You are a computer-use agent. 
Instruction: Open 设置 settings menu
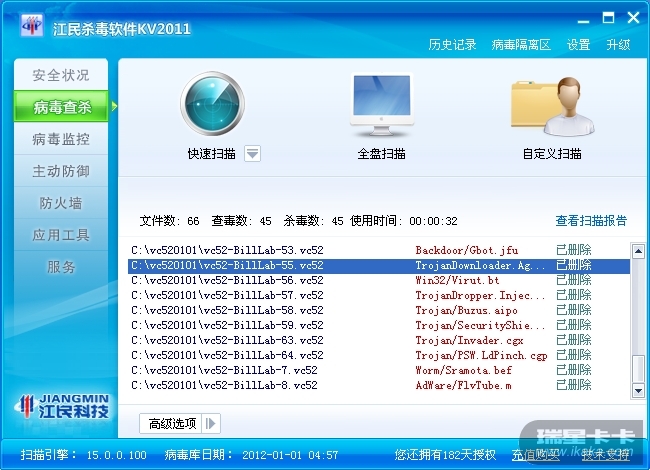click(x=578, y=44)
